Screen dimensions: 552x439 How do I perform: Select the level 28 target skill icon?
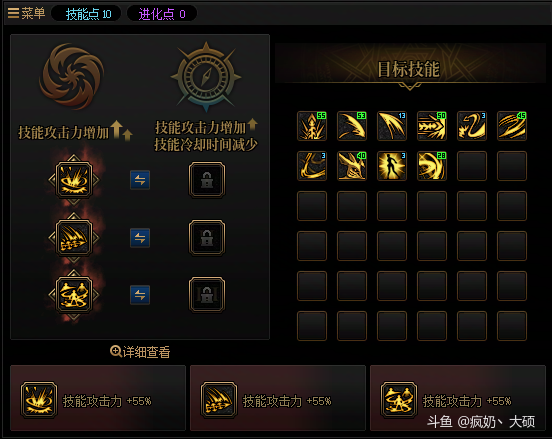432,166
